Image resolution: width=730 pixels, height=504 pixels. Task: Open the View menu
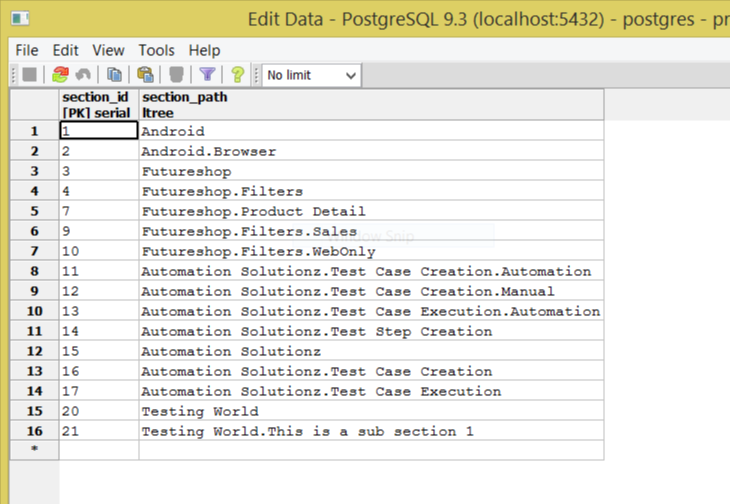pos(108,50)
